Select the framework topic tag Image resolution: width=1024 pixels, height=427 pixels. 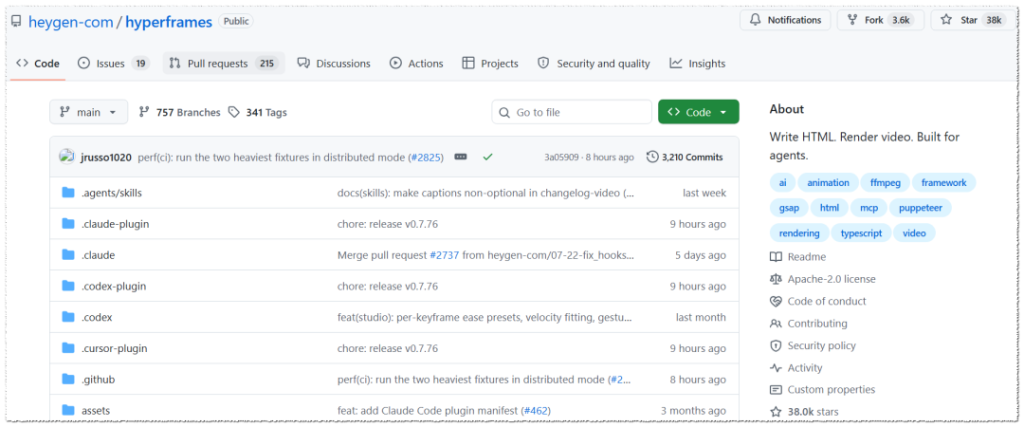pyautogui.click(x=944, y=183)
